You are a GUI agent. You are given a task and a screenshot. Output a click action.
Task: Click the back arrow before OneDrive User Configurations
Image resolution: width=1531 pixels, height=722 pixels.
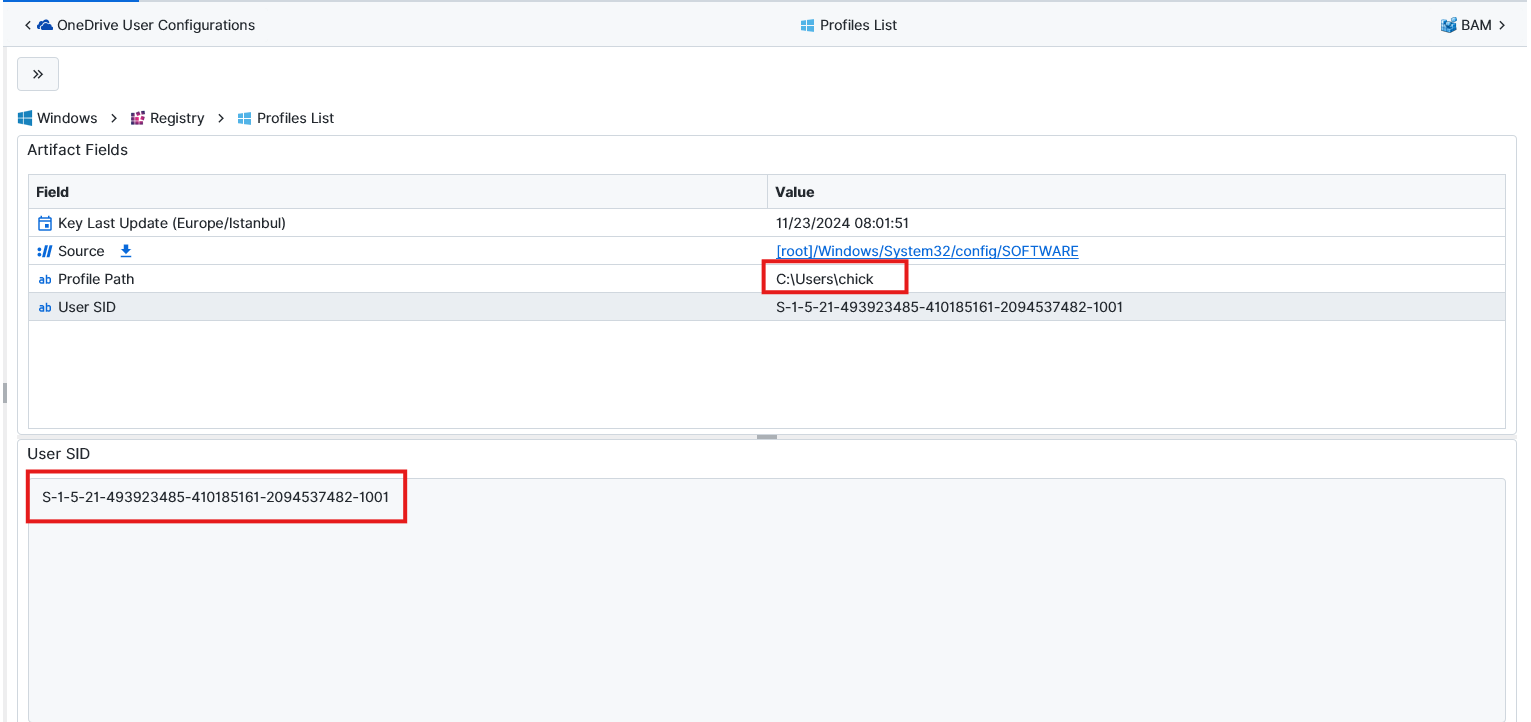click(27, 25)
